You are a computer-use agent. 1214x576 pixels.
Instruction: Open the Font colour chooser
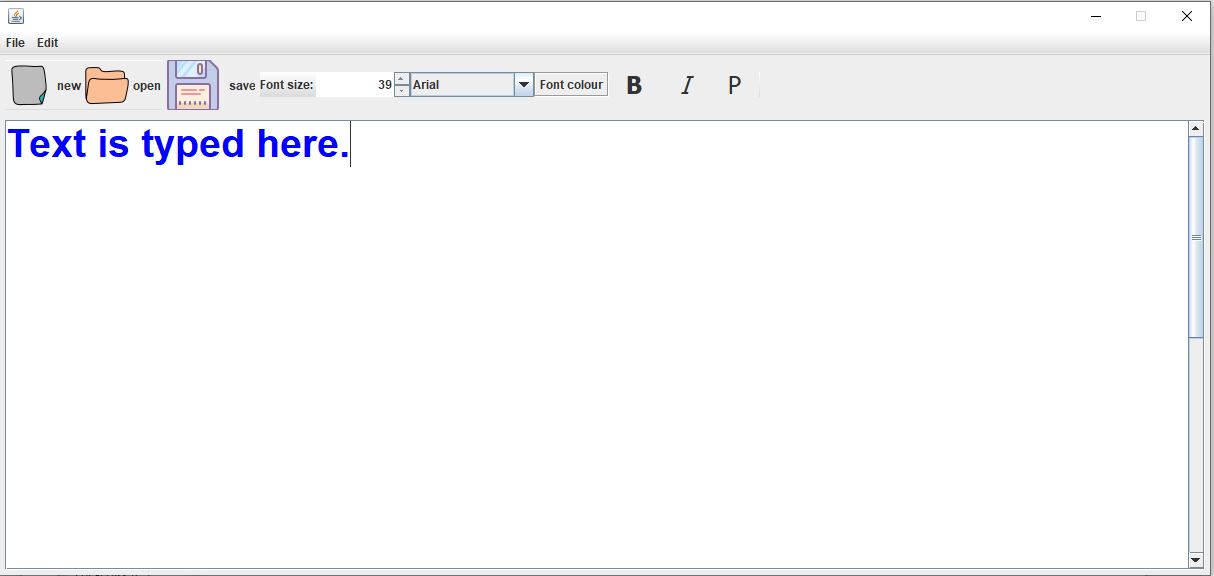pos(571,85)
